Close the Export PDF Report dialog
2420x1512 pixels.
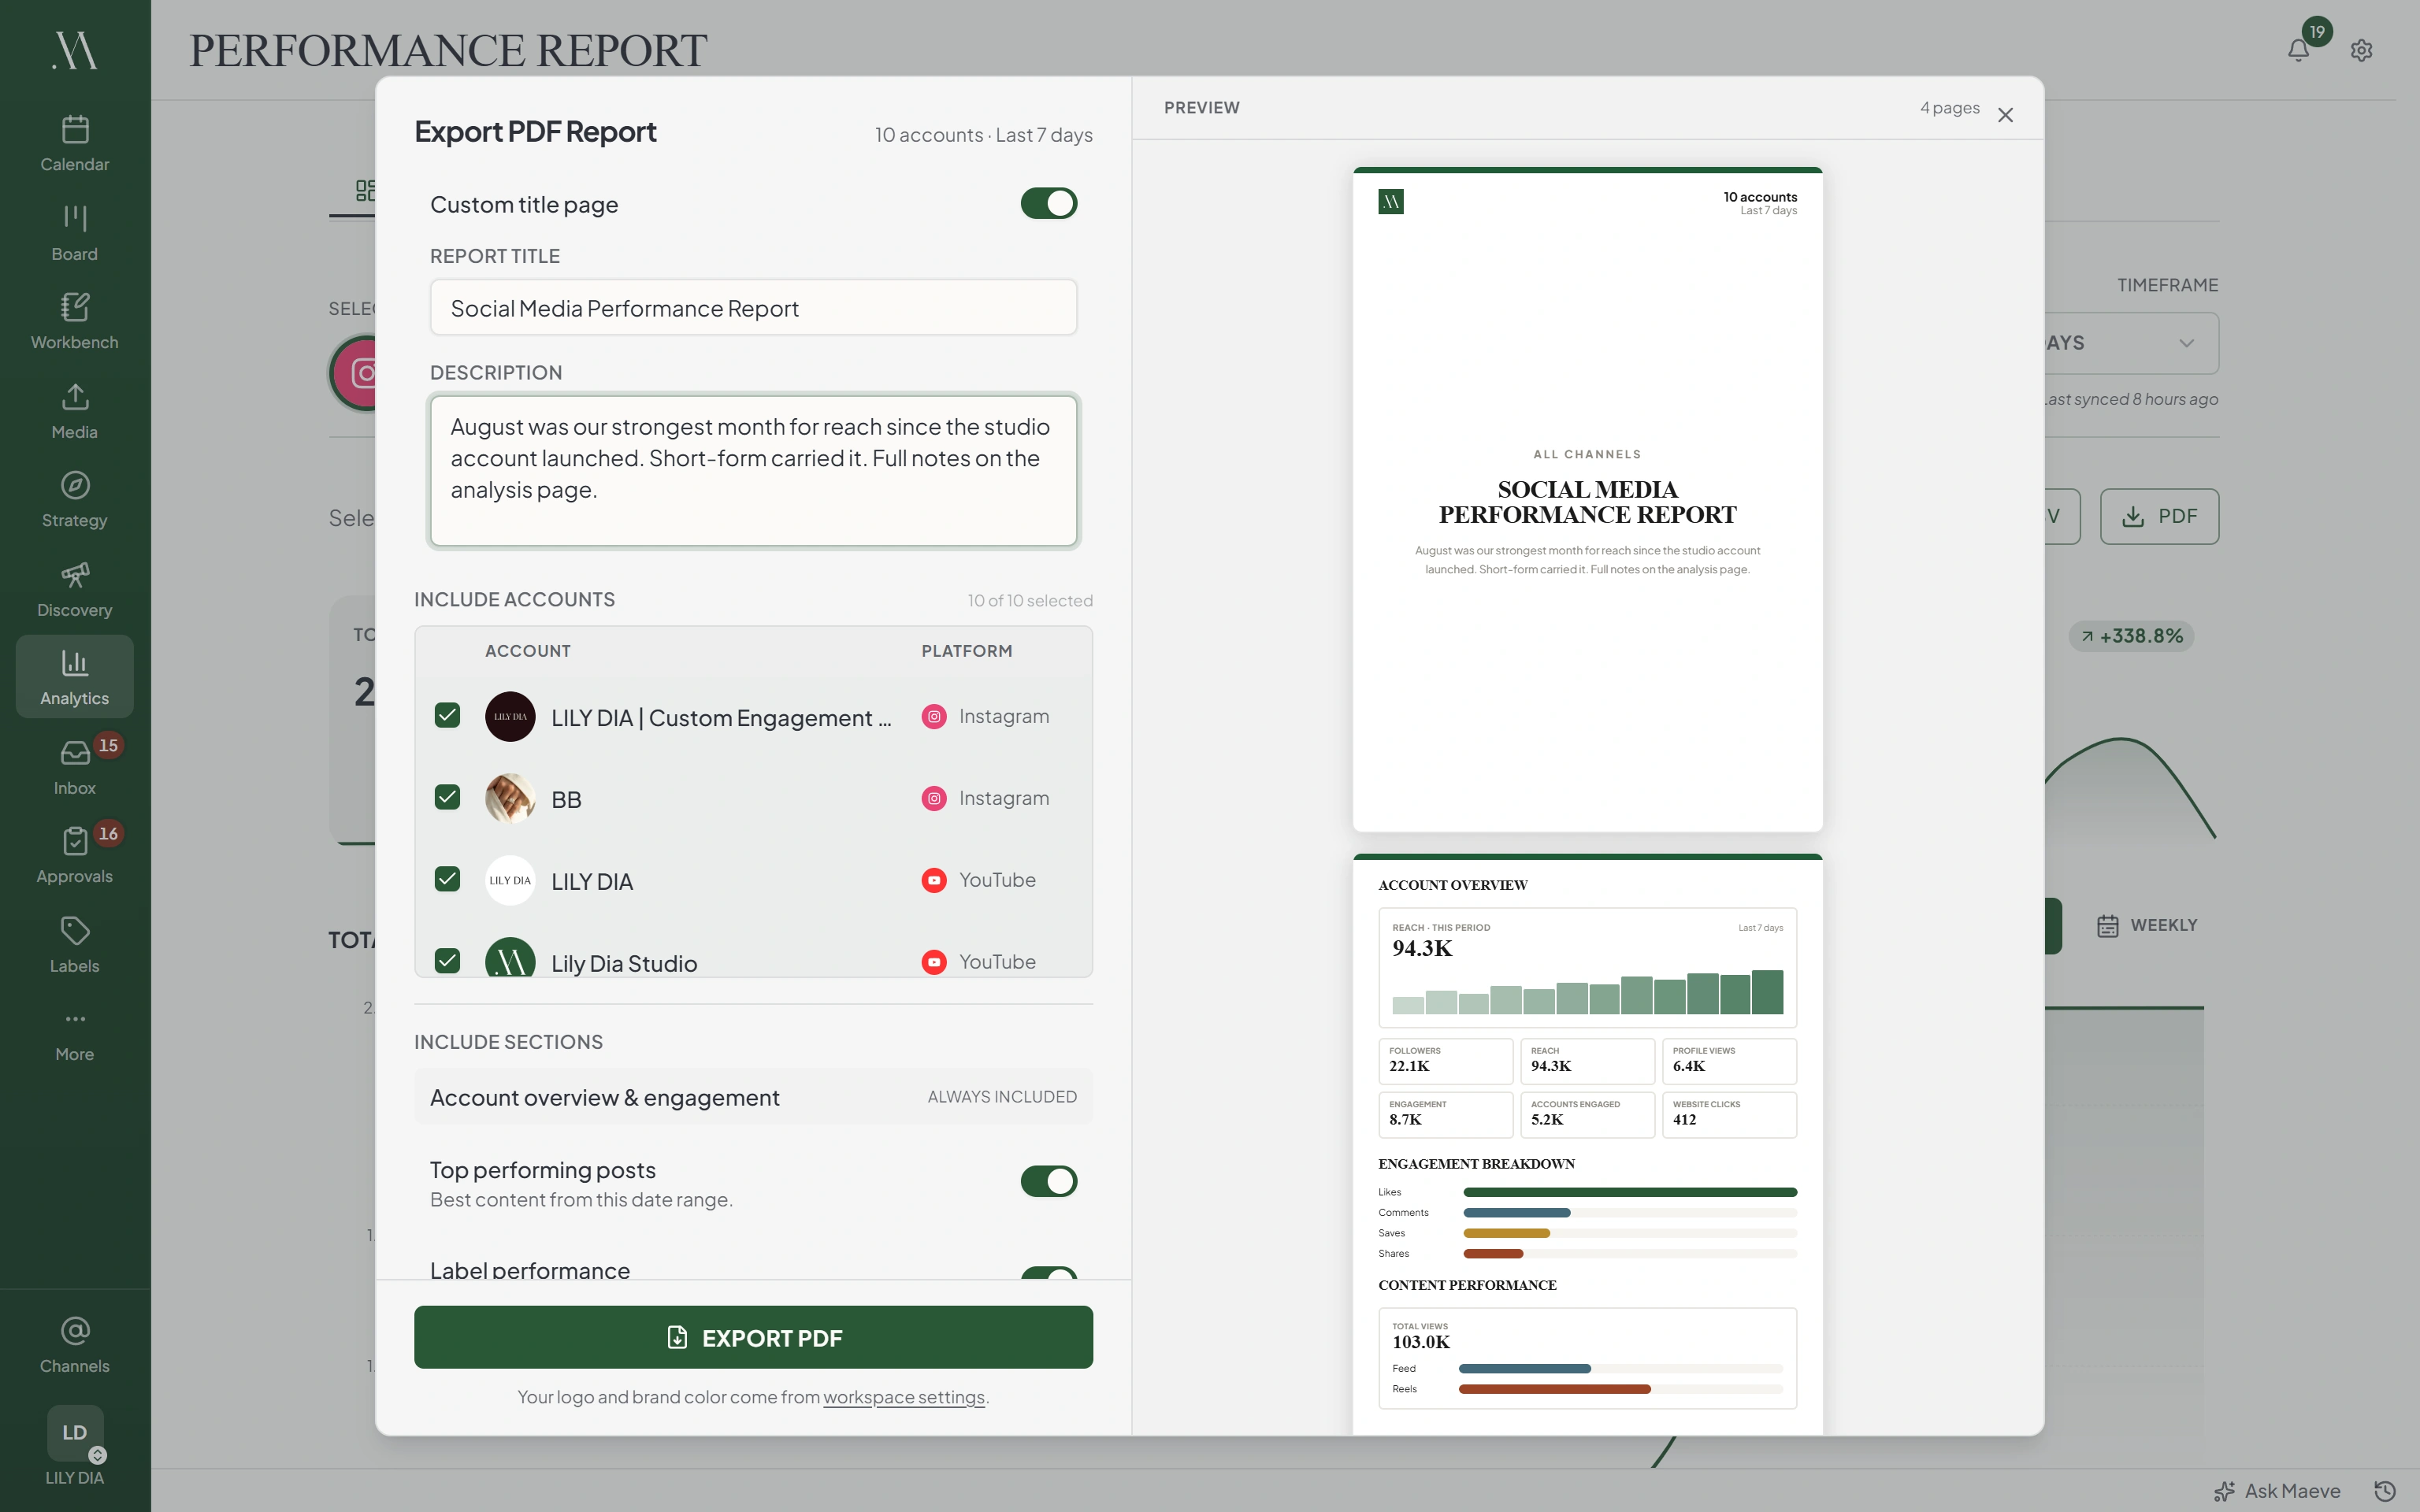click(2005, 115)
